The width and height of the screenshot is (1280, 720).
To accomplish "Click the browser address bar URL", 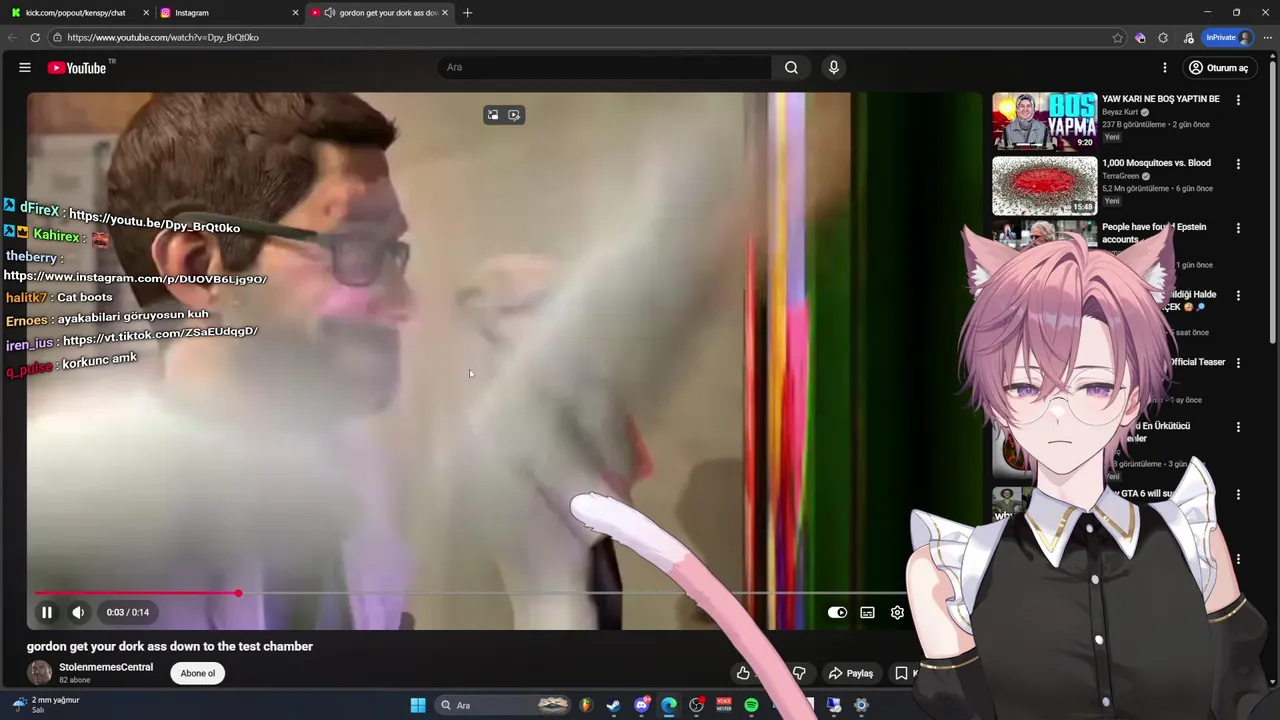I will (163, 37).
